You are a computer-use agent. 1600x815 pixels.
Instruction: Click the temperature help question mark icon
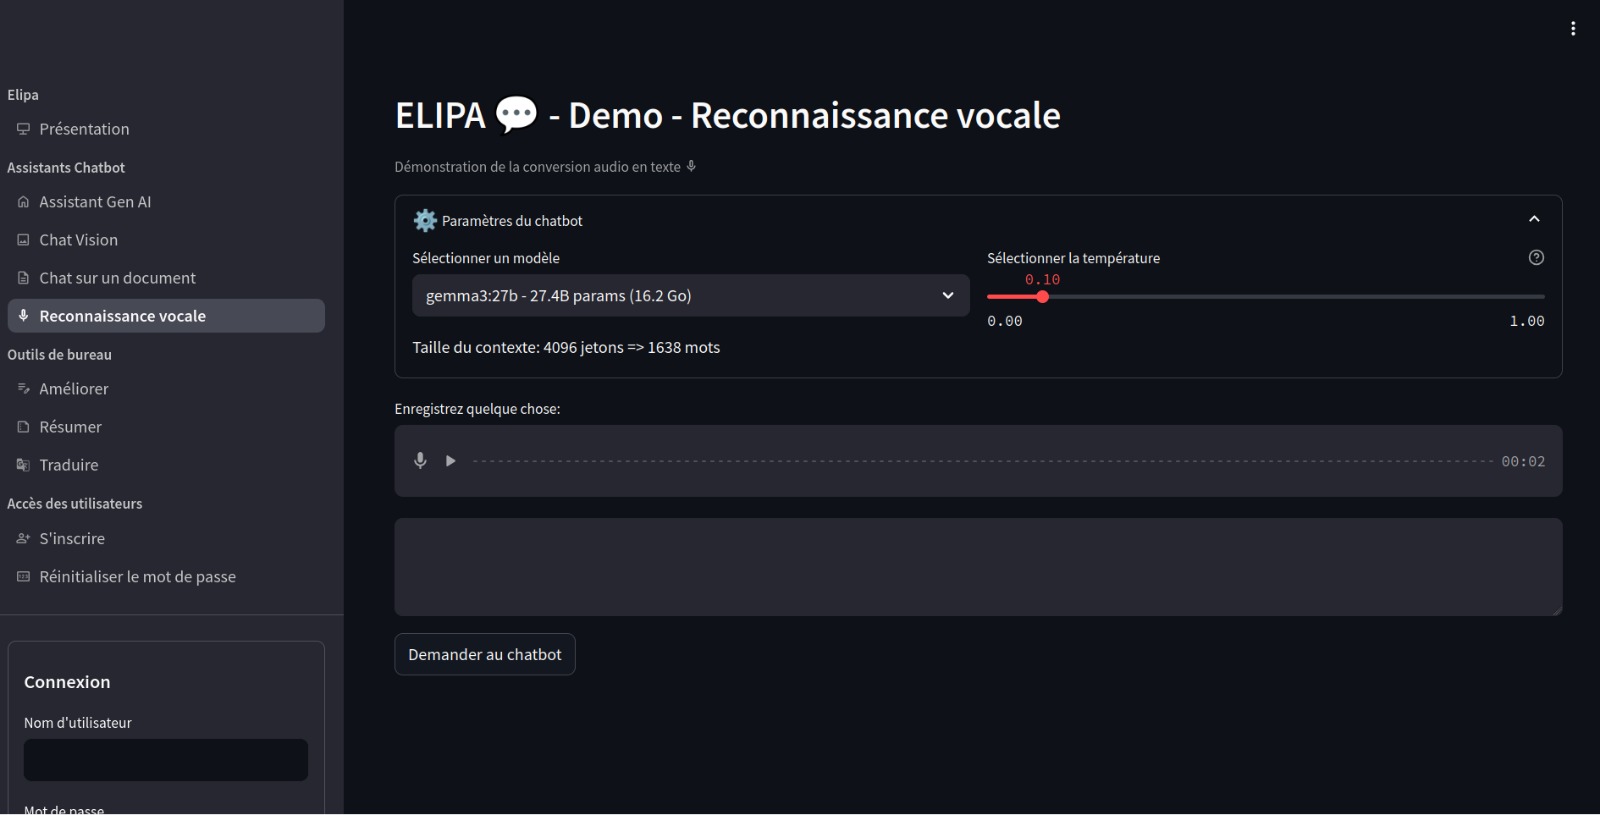tap(1536, 258)
